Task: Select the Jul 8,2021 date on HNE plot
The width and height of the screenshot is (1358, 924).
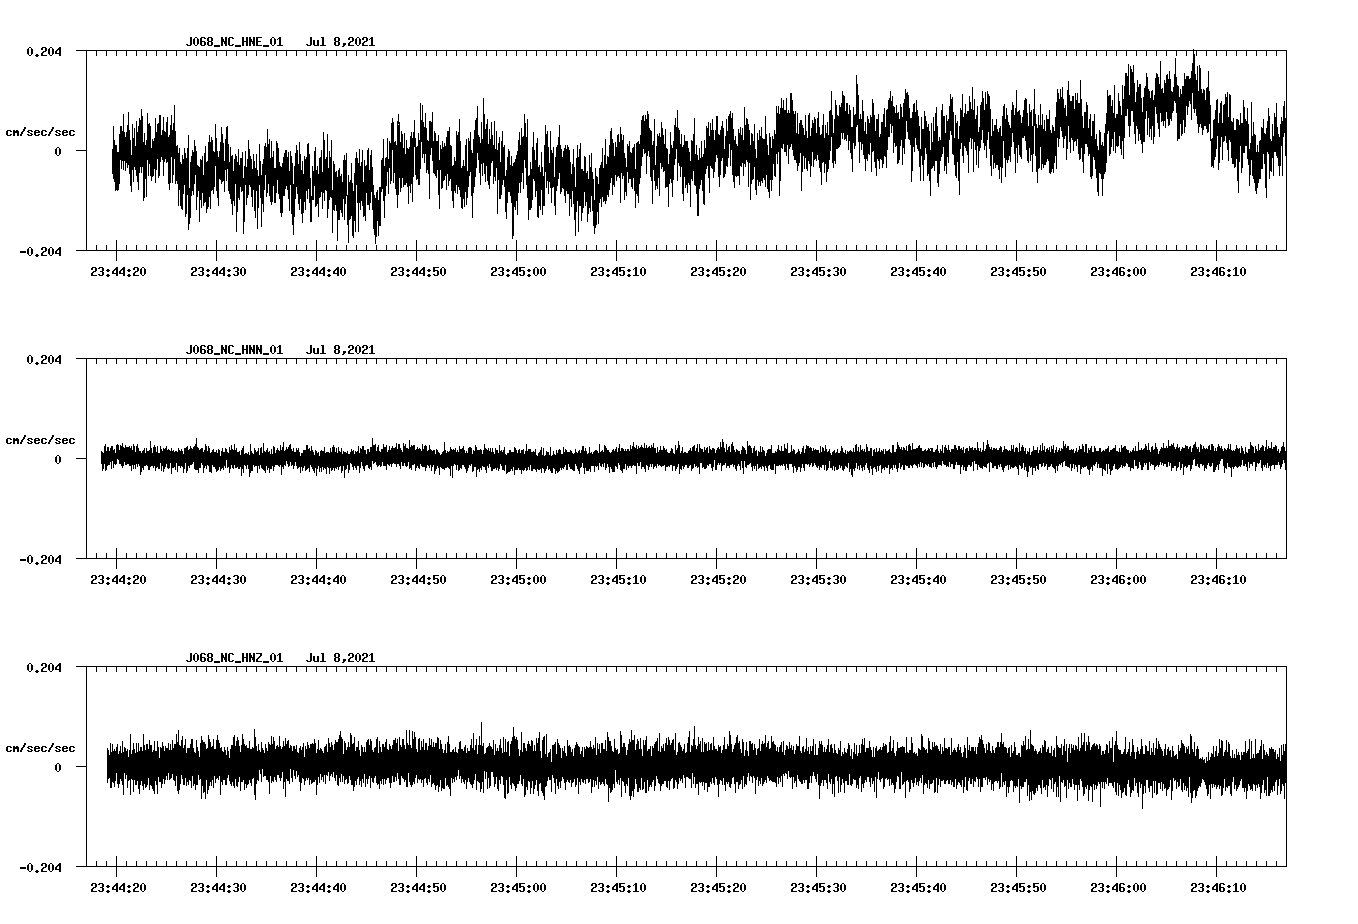Action: tap(341, 42)
